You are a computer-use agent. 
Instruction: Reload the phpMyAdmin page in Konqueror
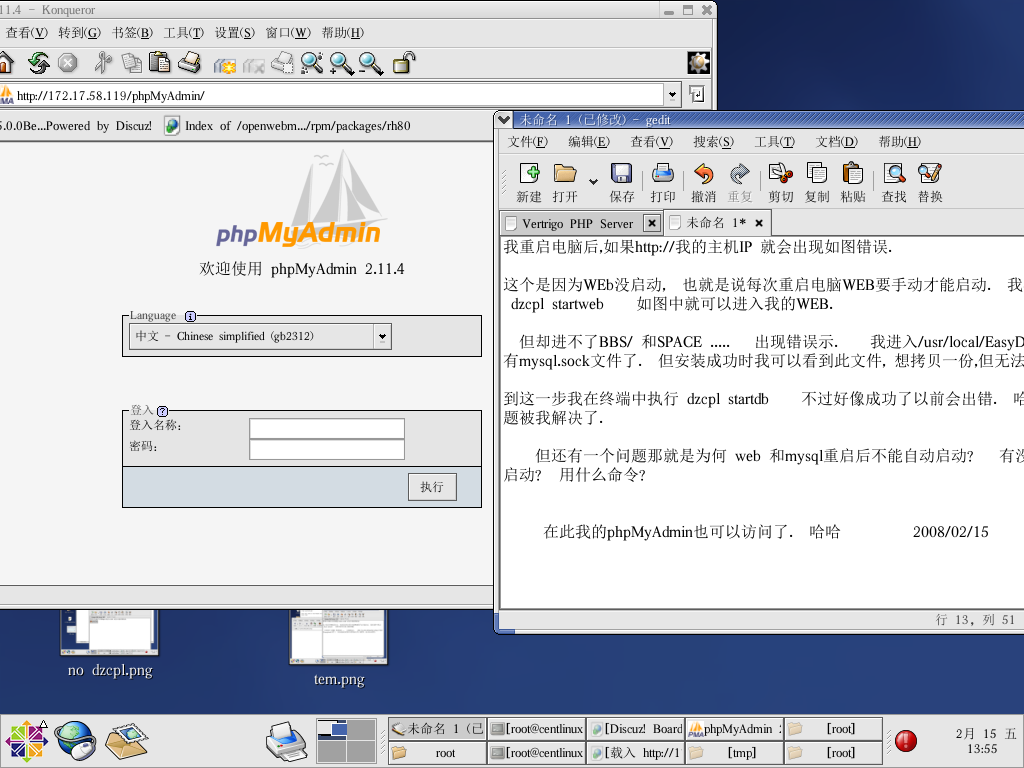[x=39, y=62]
